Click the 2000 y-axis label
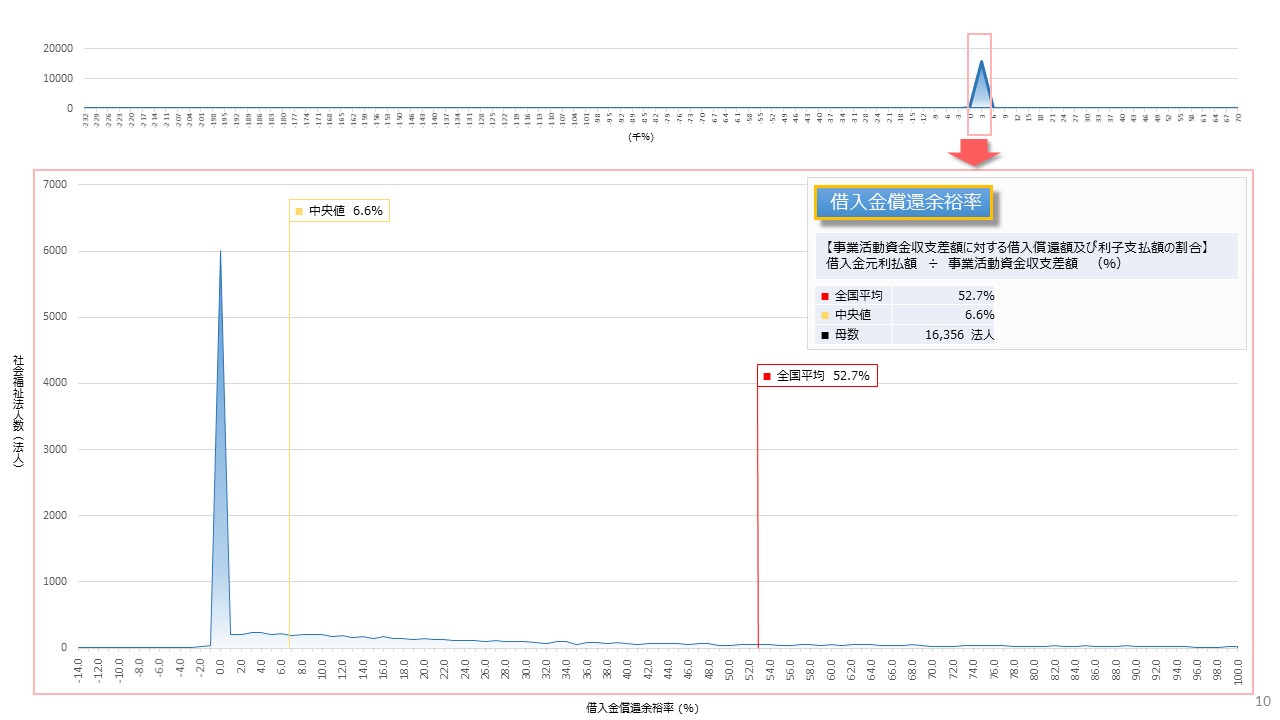Screen dimensions: 1280x720 pyautogui.click(x=54, y=515)
